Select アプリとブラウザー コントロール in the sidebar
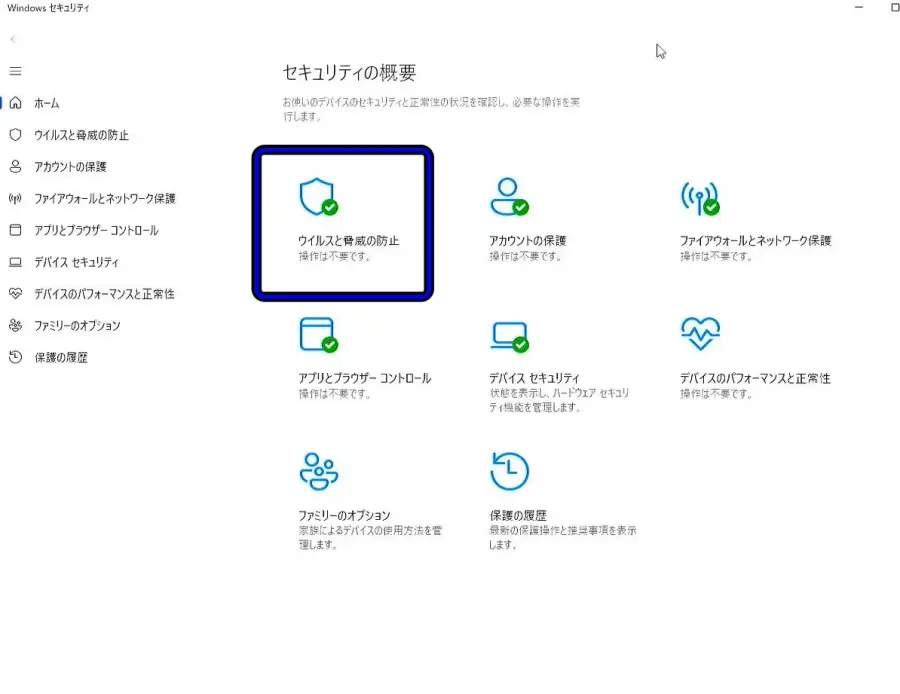Viewport: 900px width, 694px height. click(x=96, y=230)
